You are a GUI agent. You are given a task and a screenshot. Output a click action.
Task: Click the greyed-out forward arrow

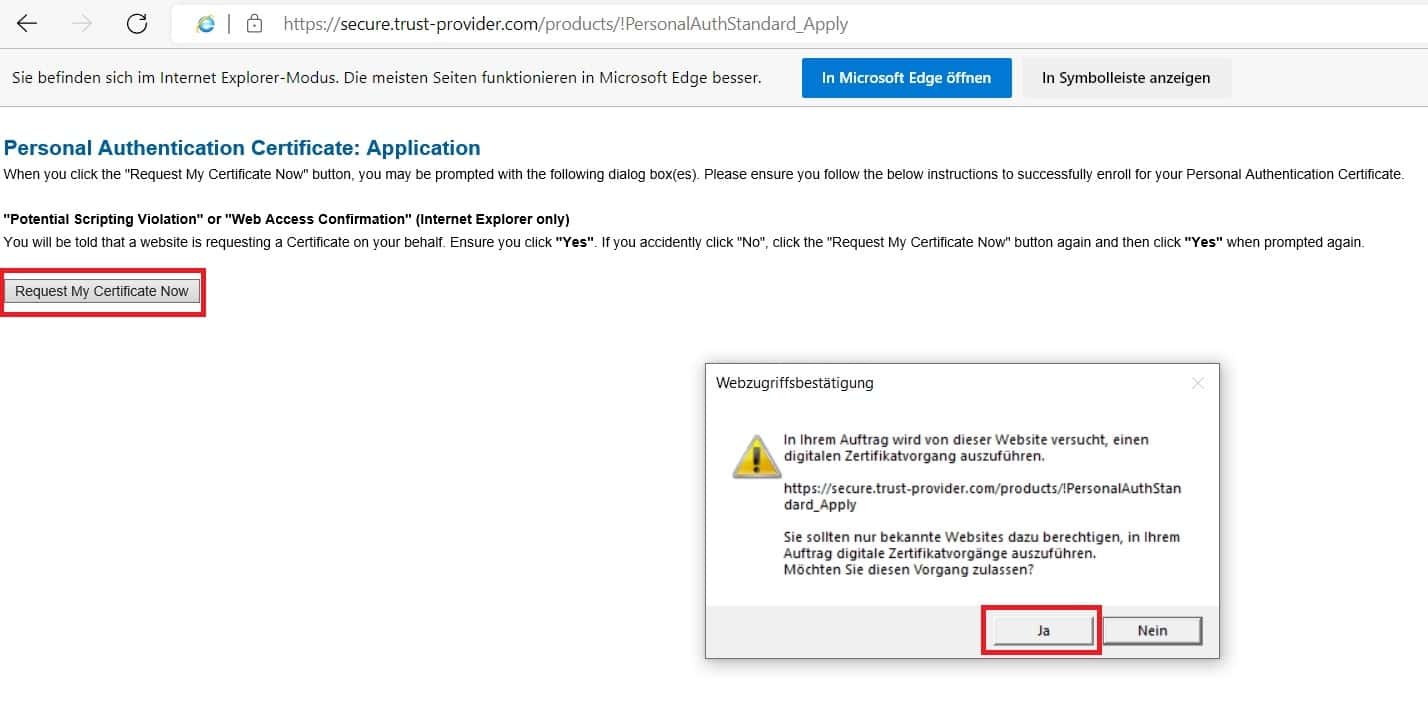[x=82, y=24]
